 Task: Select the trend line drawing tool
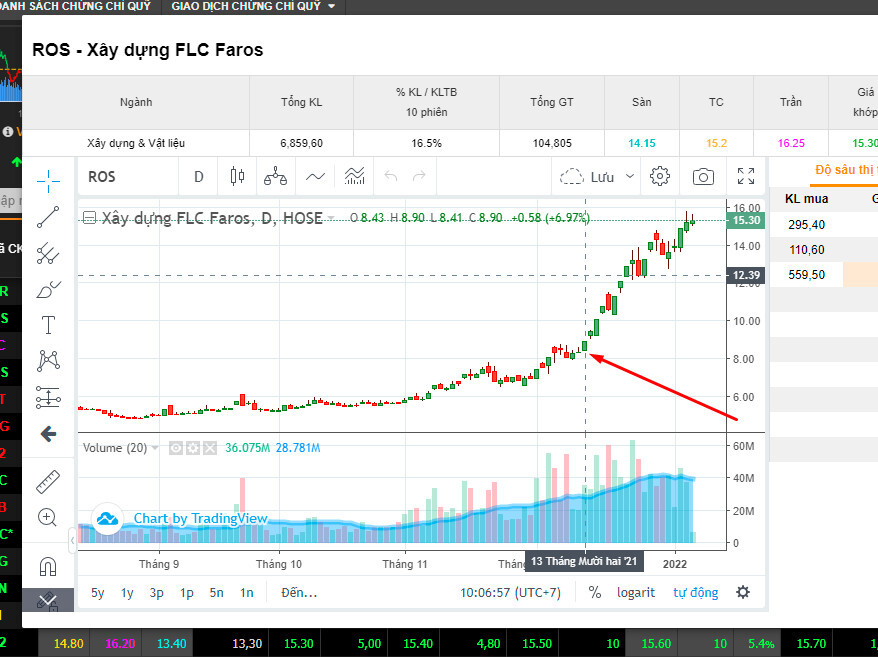click(48, 216)
